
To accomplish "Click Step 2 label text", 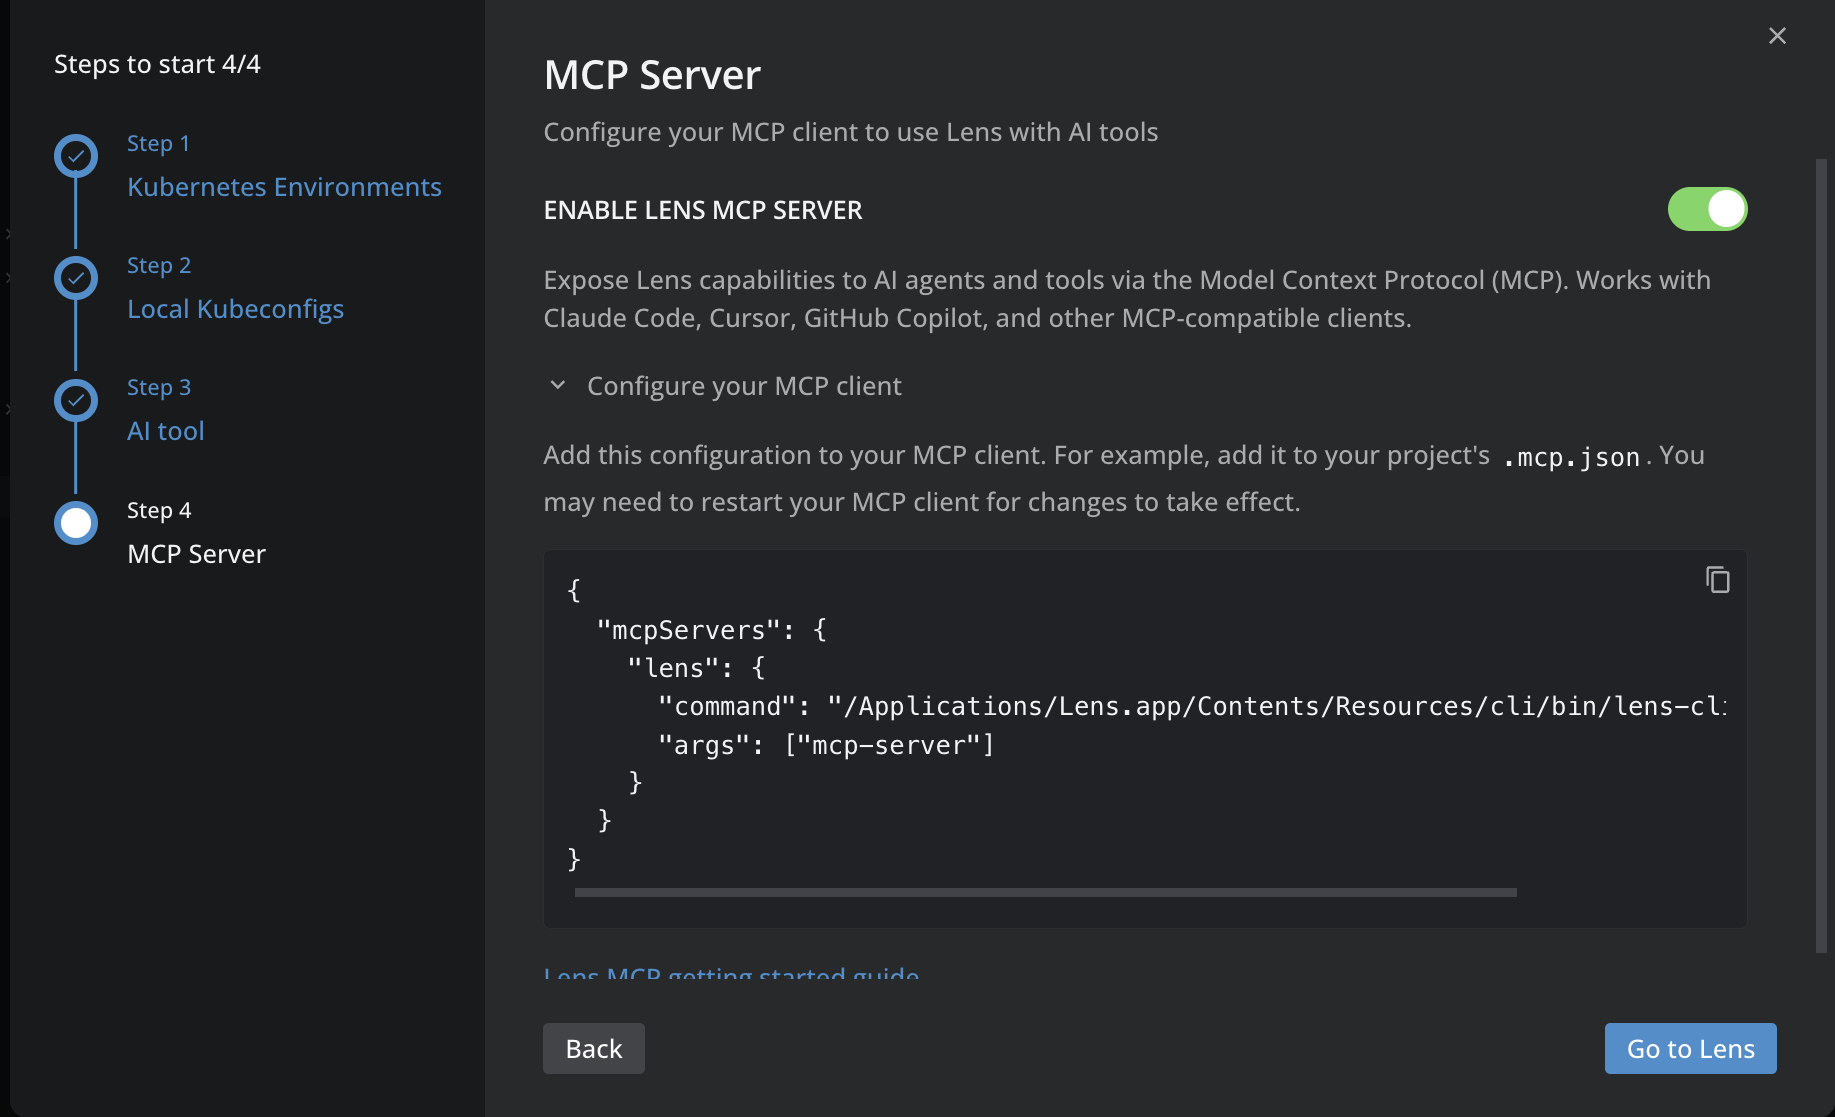I will [159, 265].
